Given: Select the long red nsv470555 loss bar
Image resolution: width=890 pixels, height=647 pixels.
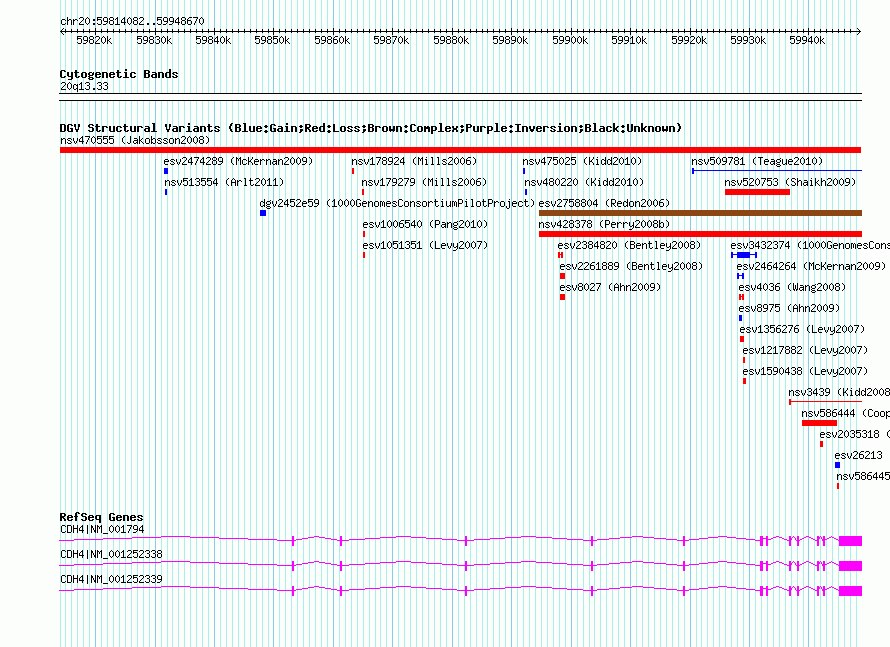Looking at the screenshot, I should point(460,150).
